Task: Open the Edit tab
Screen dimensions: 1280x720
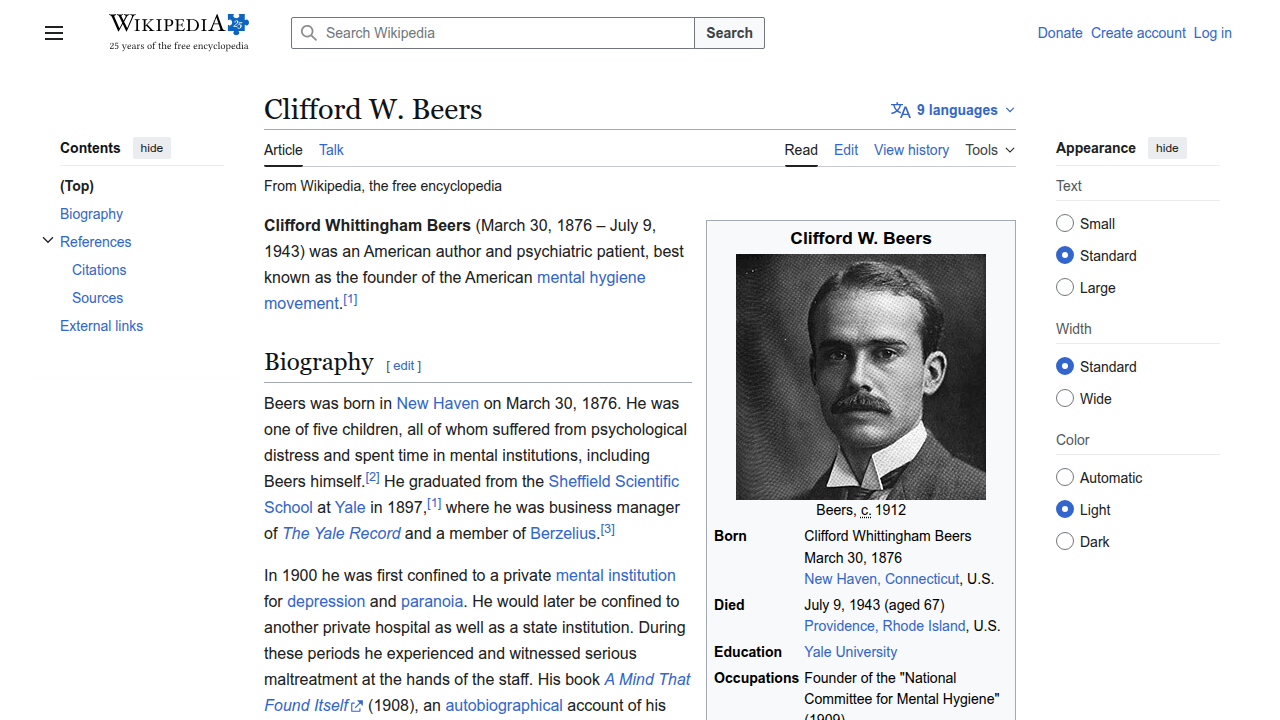Action: (x=846, y=150)
